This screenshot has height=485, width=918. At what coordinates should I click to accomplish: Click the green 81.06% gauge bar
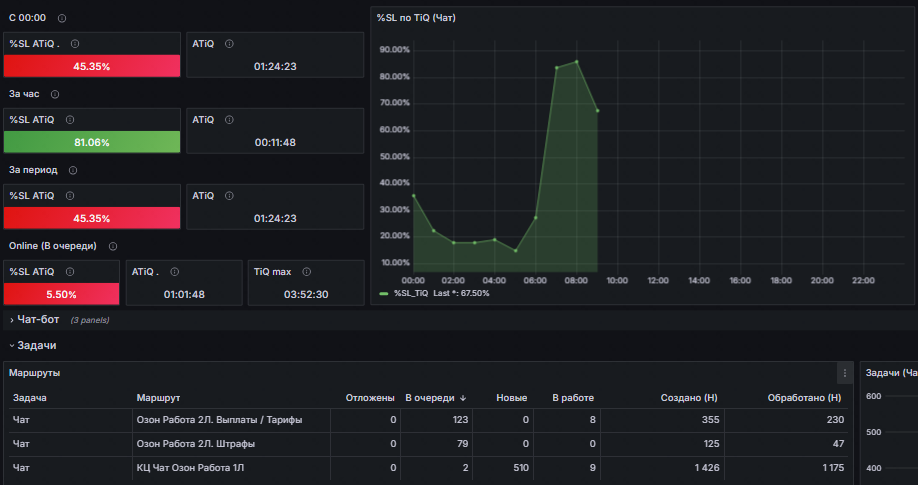click(92, 142)
